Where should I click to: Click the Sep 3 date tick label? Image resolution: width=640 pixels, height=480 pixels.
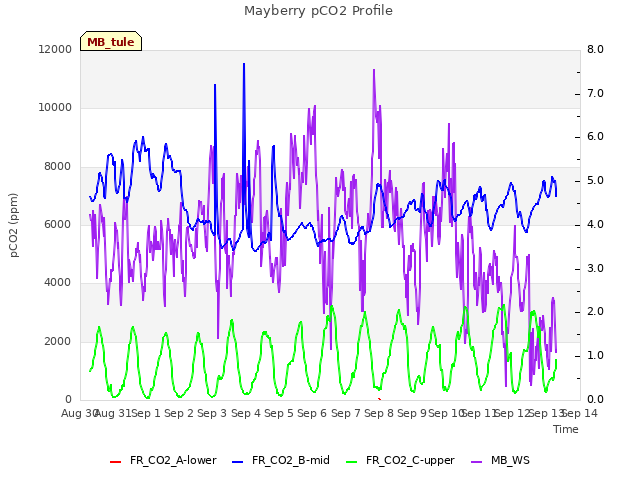point(212,413)
